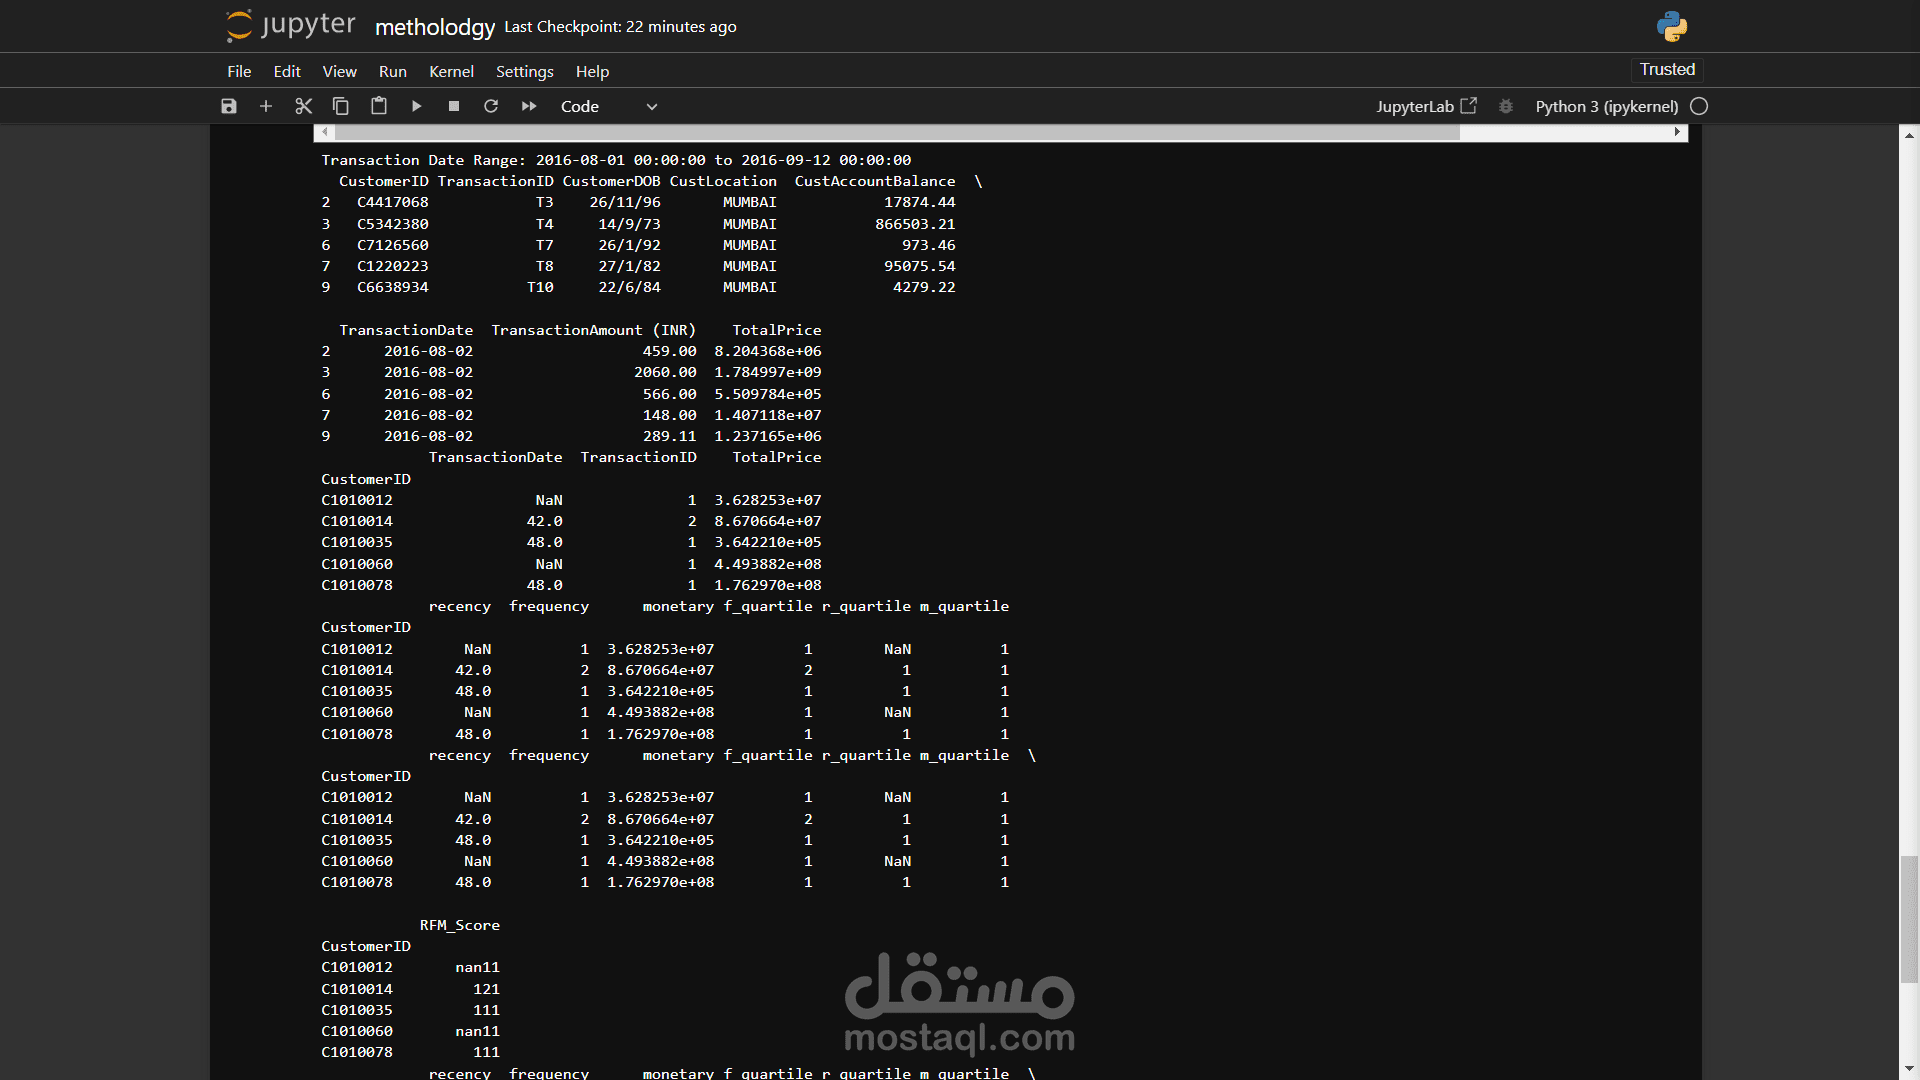Viewport: 1920px width, 1080px height.
Task: Insert a new cell with the plus icon
Action: pos(266,106)
